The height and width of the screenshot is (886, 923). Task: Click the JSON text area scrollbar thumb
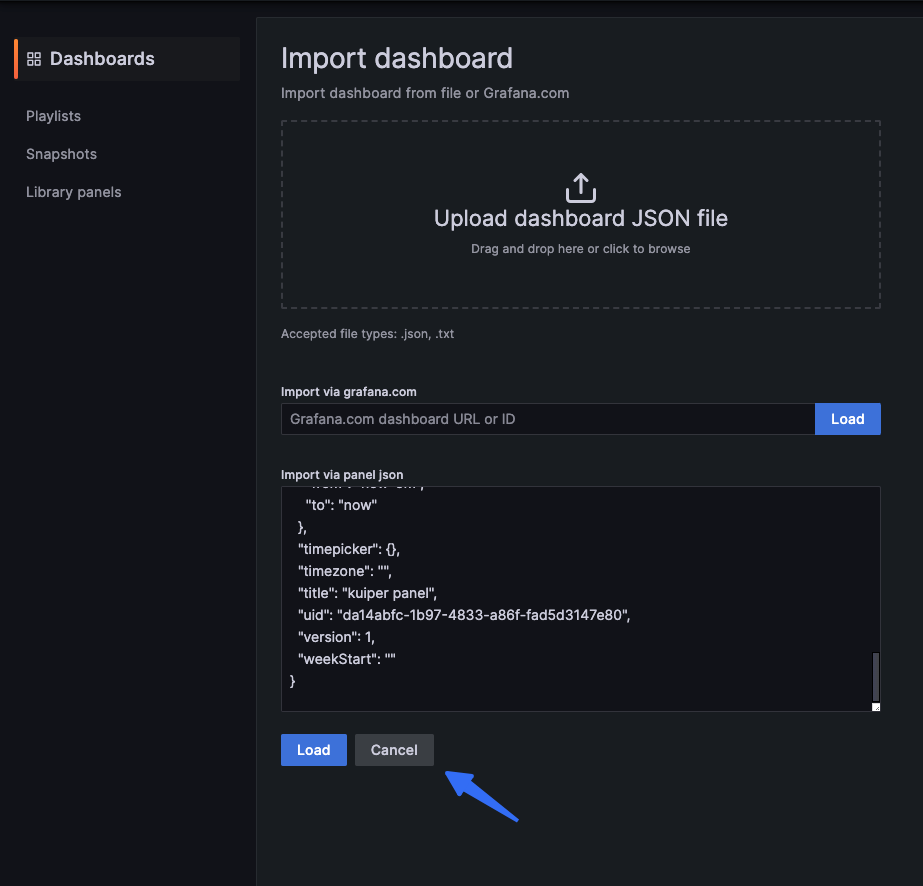point(876,677)
